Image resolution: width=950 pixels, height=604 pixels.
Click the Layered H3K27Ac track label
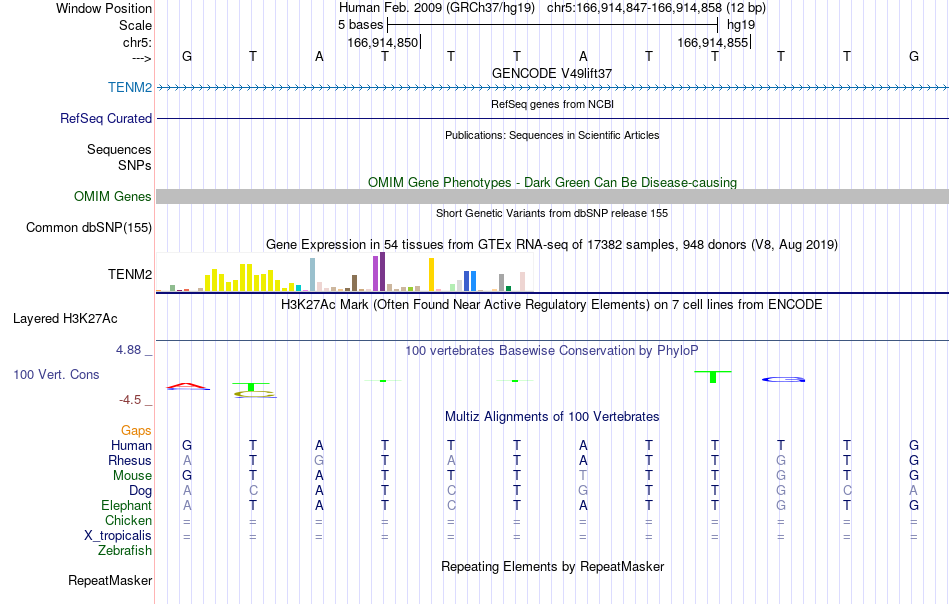(x=65, y=319)
